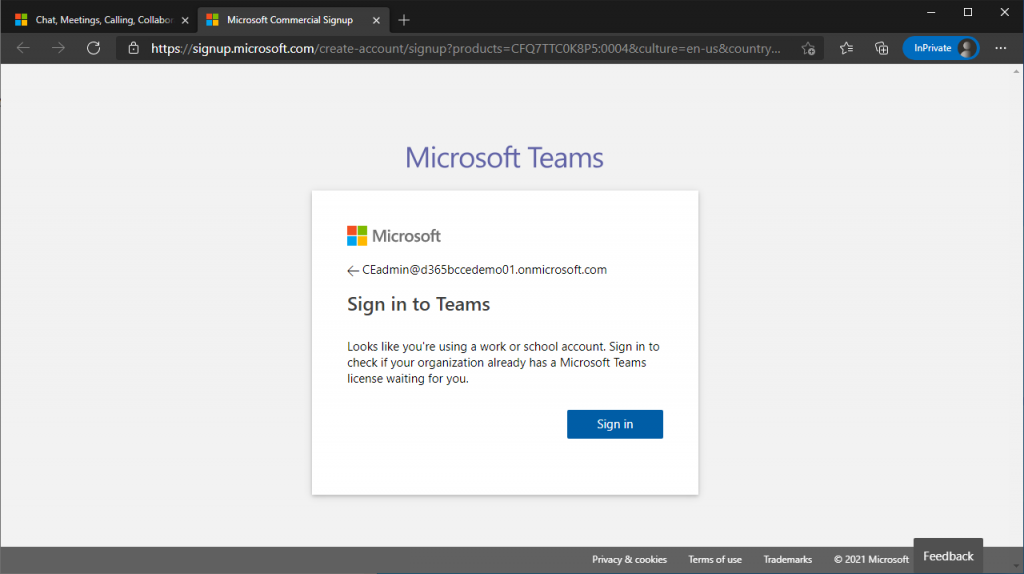The height and width of the screenshot is (574, 1024).
Task: Open the Feedback button
Action: [948, 556]
